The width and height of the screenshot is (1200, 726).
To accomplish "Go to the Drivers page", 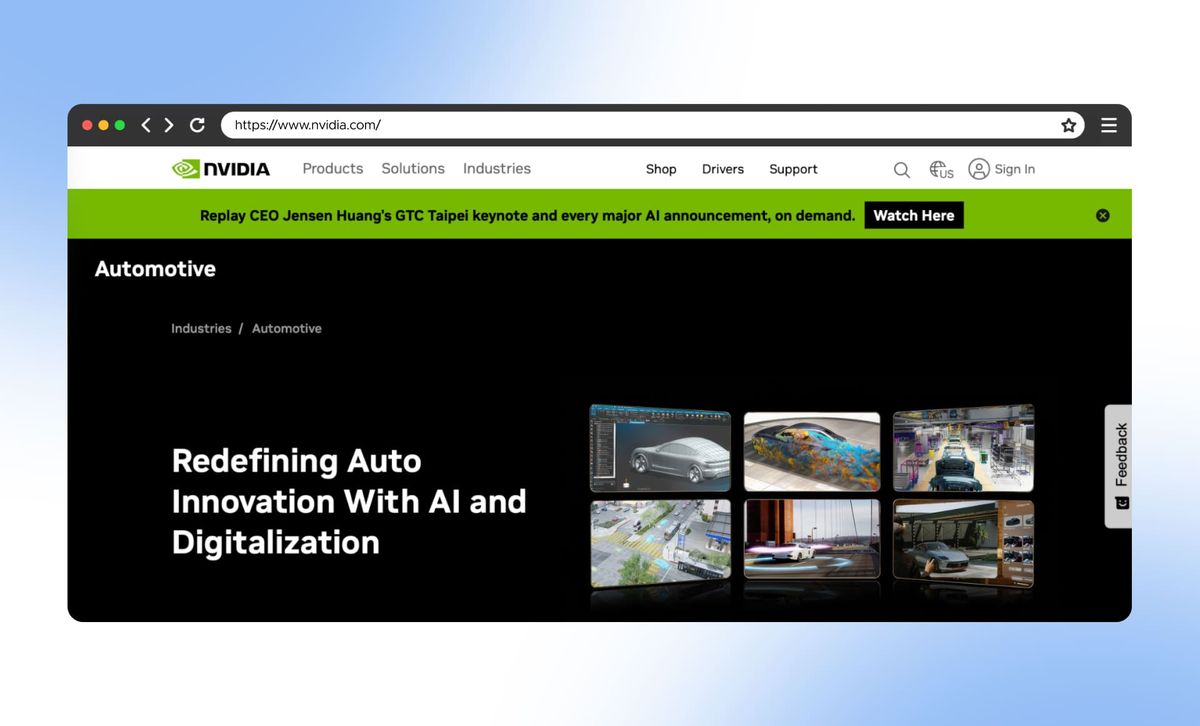I will [723, 170].
